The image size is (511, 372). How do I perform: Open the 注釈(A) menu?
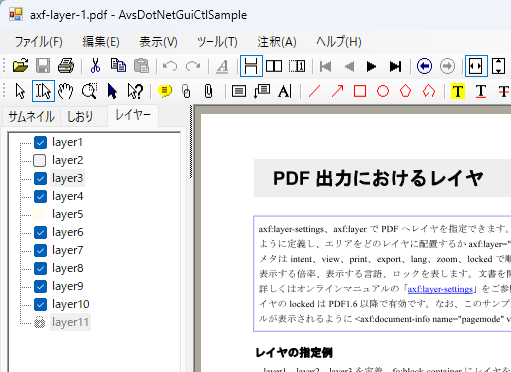click(277, 42)
